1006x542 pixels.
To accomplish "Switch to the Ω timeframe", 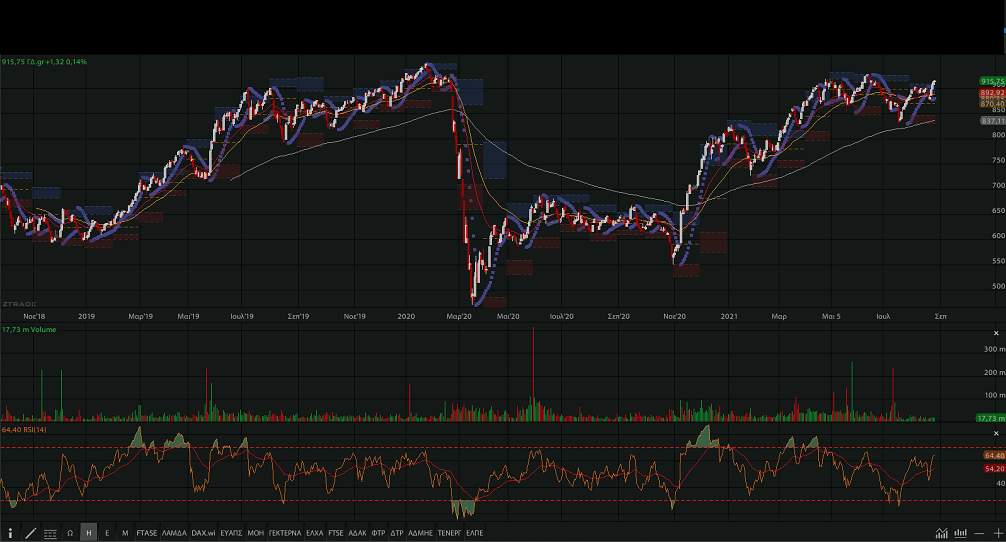I will [x=70, y=534].
